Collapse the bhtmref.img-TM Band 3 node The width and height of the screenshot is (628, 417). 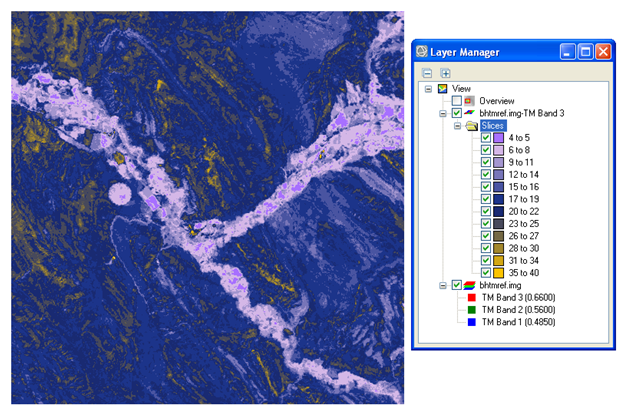pos(443,114)
